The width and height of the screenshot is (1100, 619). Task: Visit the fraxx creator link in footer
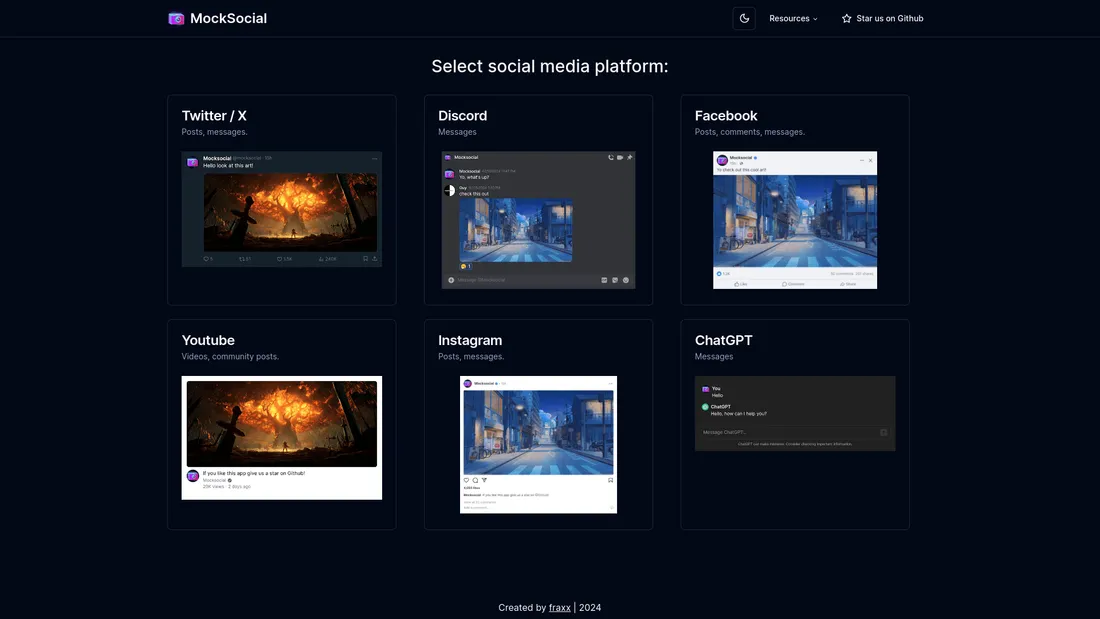tap(559, 608)
